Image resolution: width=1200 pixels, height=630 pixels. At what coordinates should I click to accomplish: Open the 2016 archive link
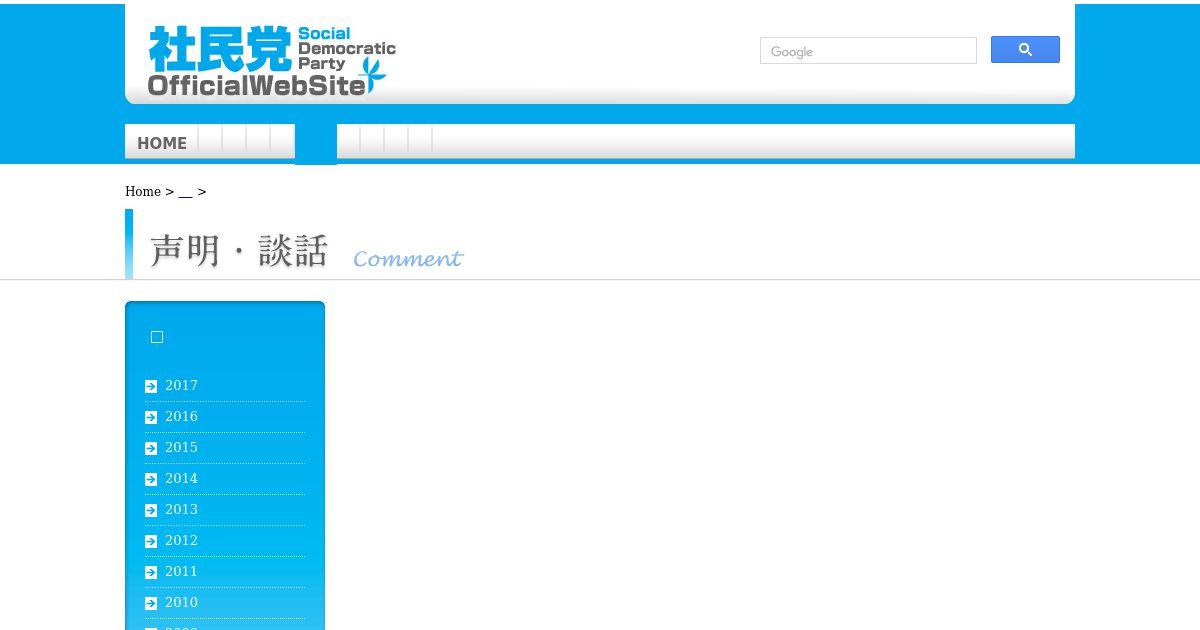pyautogui.click(x=181, y=416)
